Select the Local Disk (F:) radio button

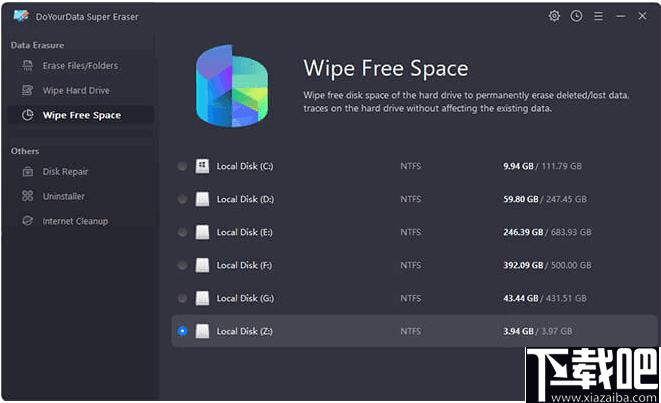tap(182, 265)
